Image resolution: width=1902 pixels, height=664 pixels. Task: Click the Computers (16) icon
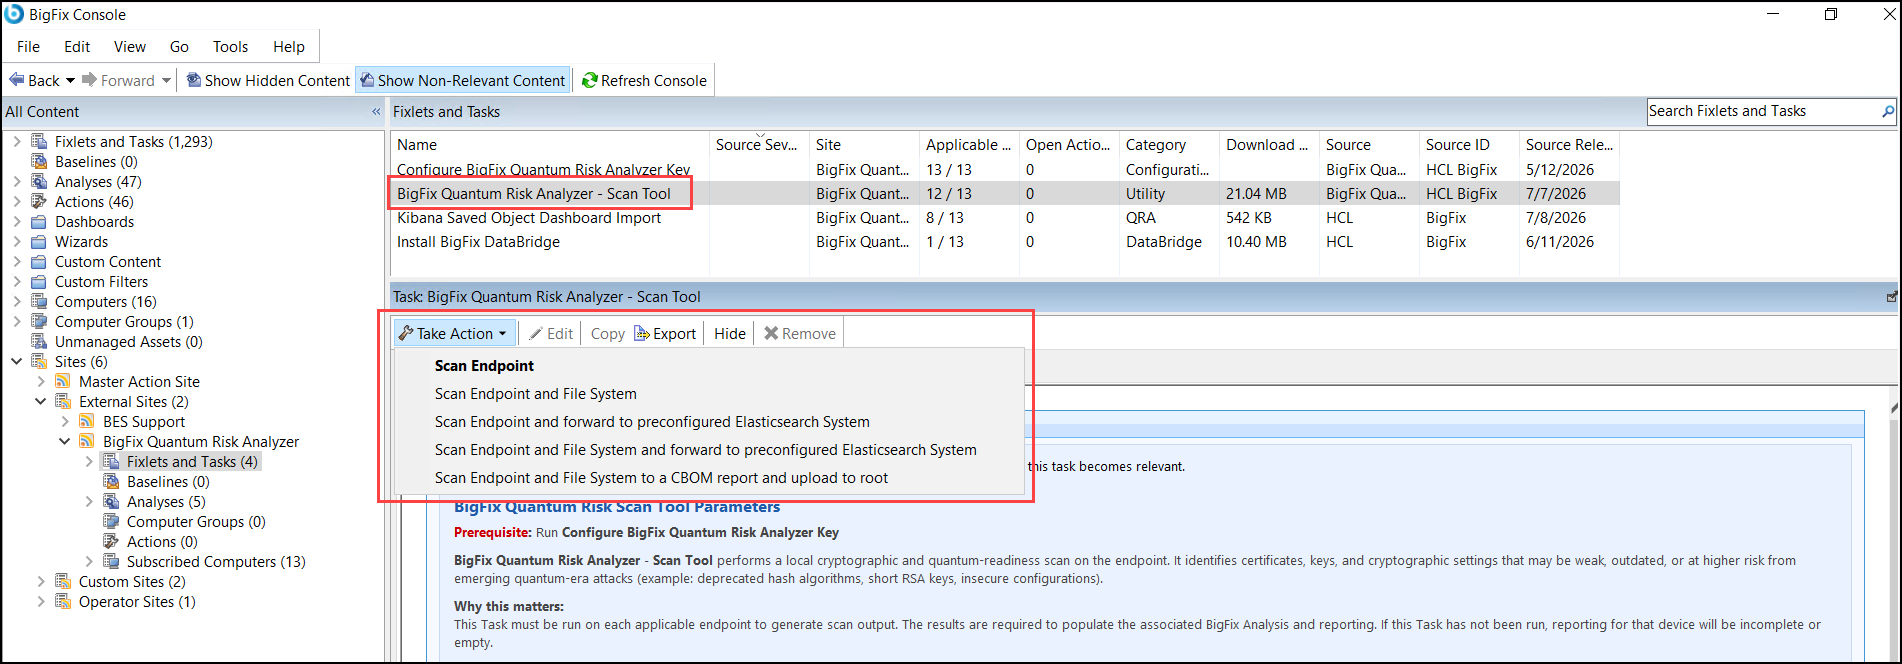click(x=39, y=301)
